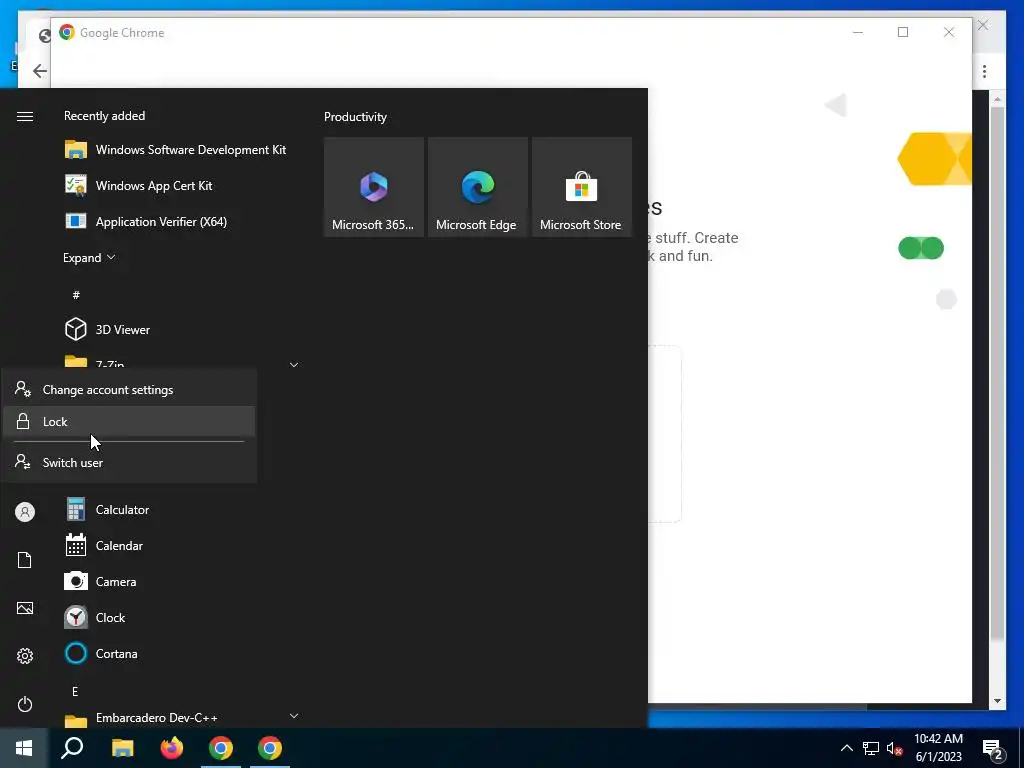Launch Firefox from the taskbar
Image resolution: width=1024 pixels, height=768 pixels.
(172, 748)
